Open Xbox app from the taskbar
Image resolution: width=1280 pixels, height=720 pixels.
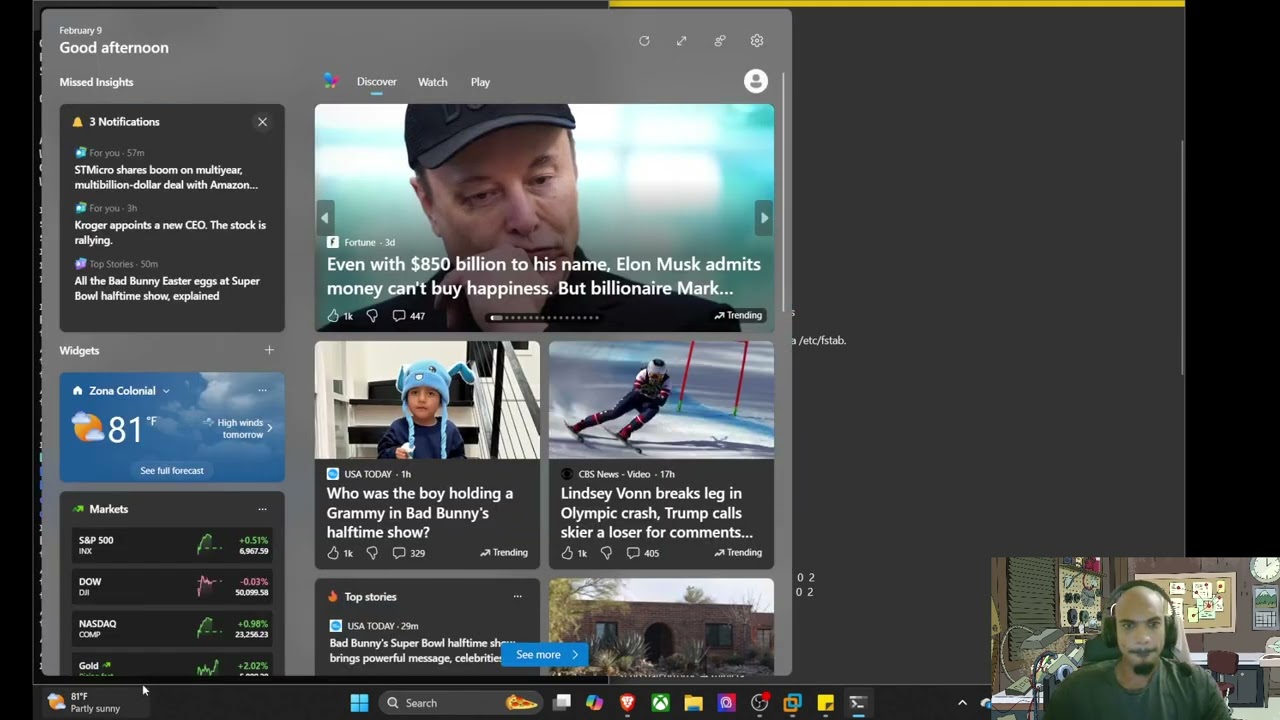coord(660,703)
